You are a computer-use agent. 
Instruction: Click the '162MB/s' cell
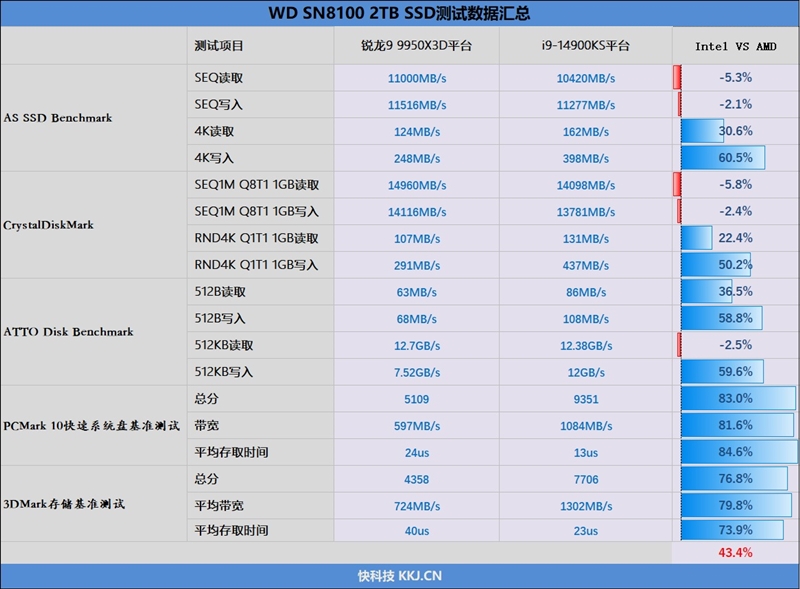(586, 132)
